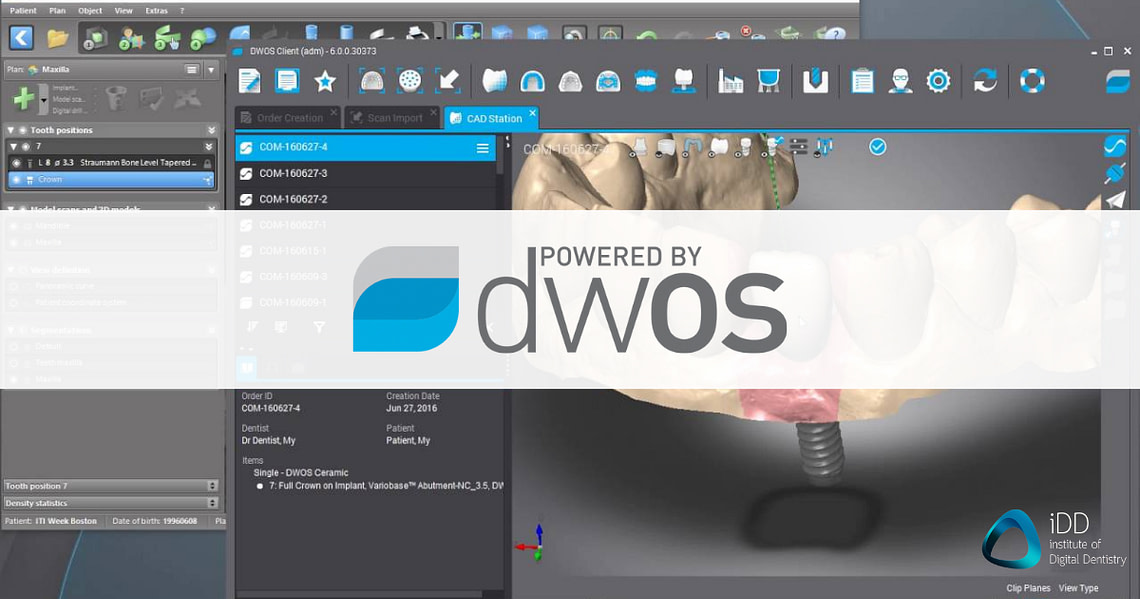The width and height of the screenshot is (1140, 599).
Task: Click the yellow open folder icon
Action: tap(58, 38)
